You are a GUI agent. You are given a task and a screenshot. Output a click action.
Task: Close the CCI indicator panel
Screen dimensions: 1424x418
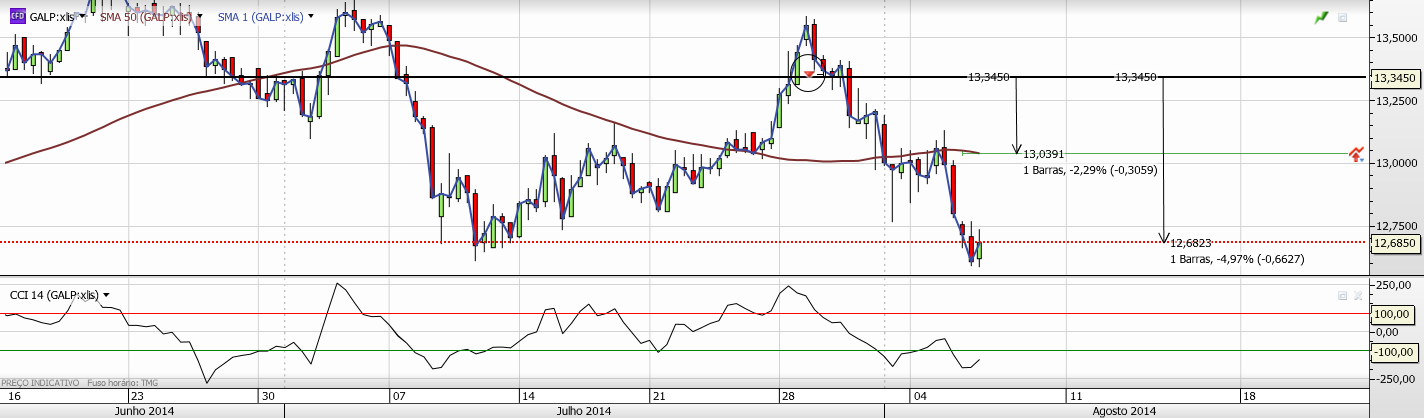coord(1357,296)
